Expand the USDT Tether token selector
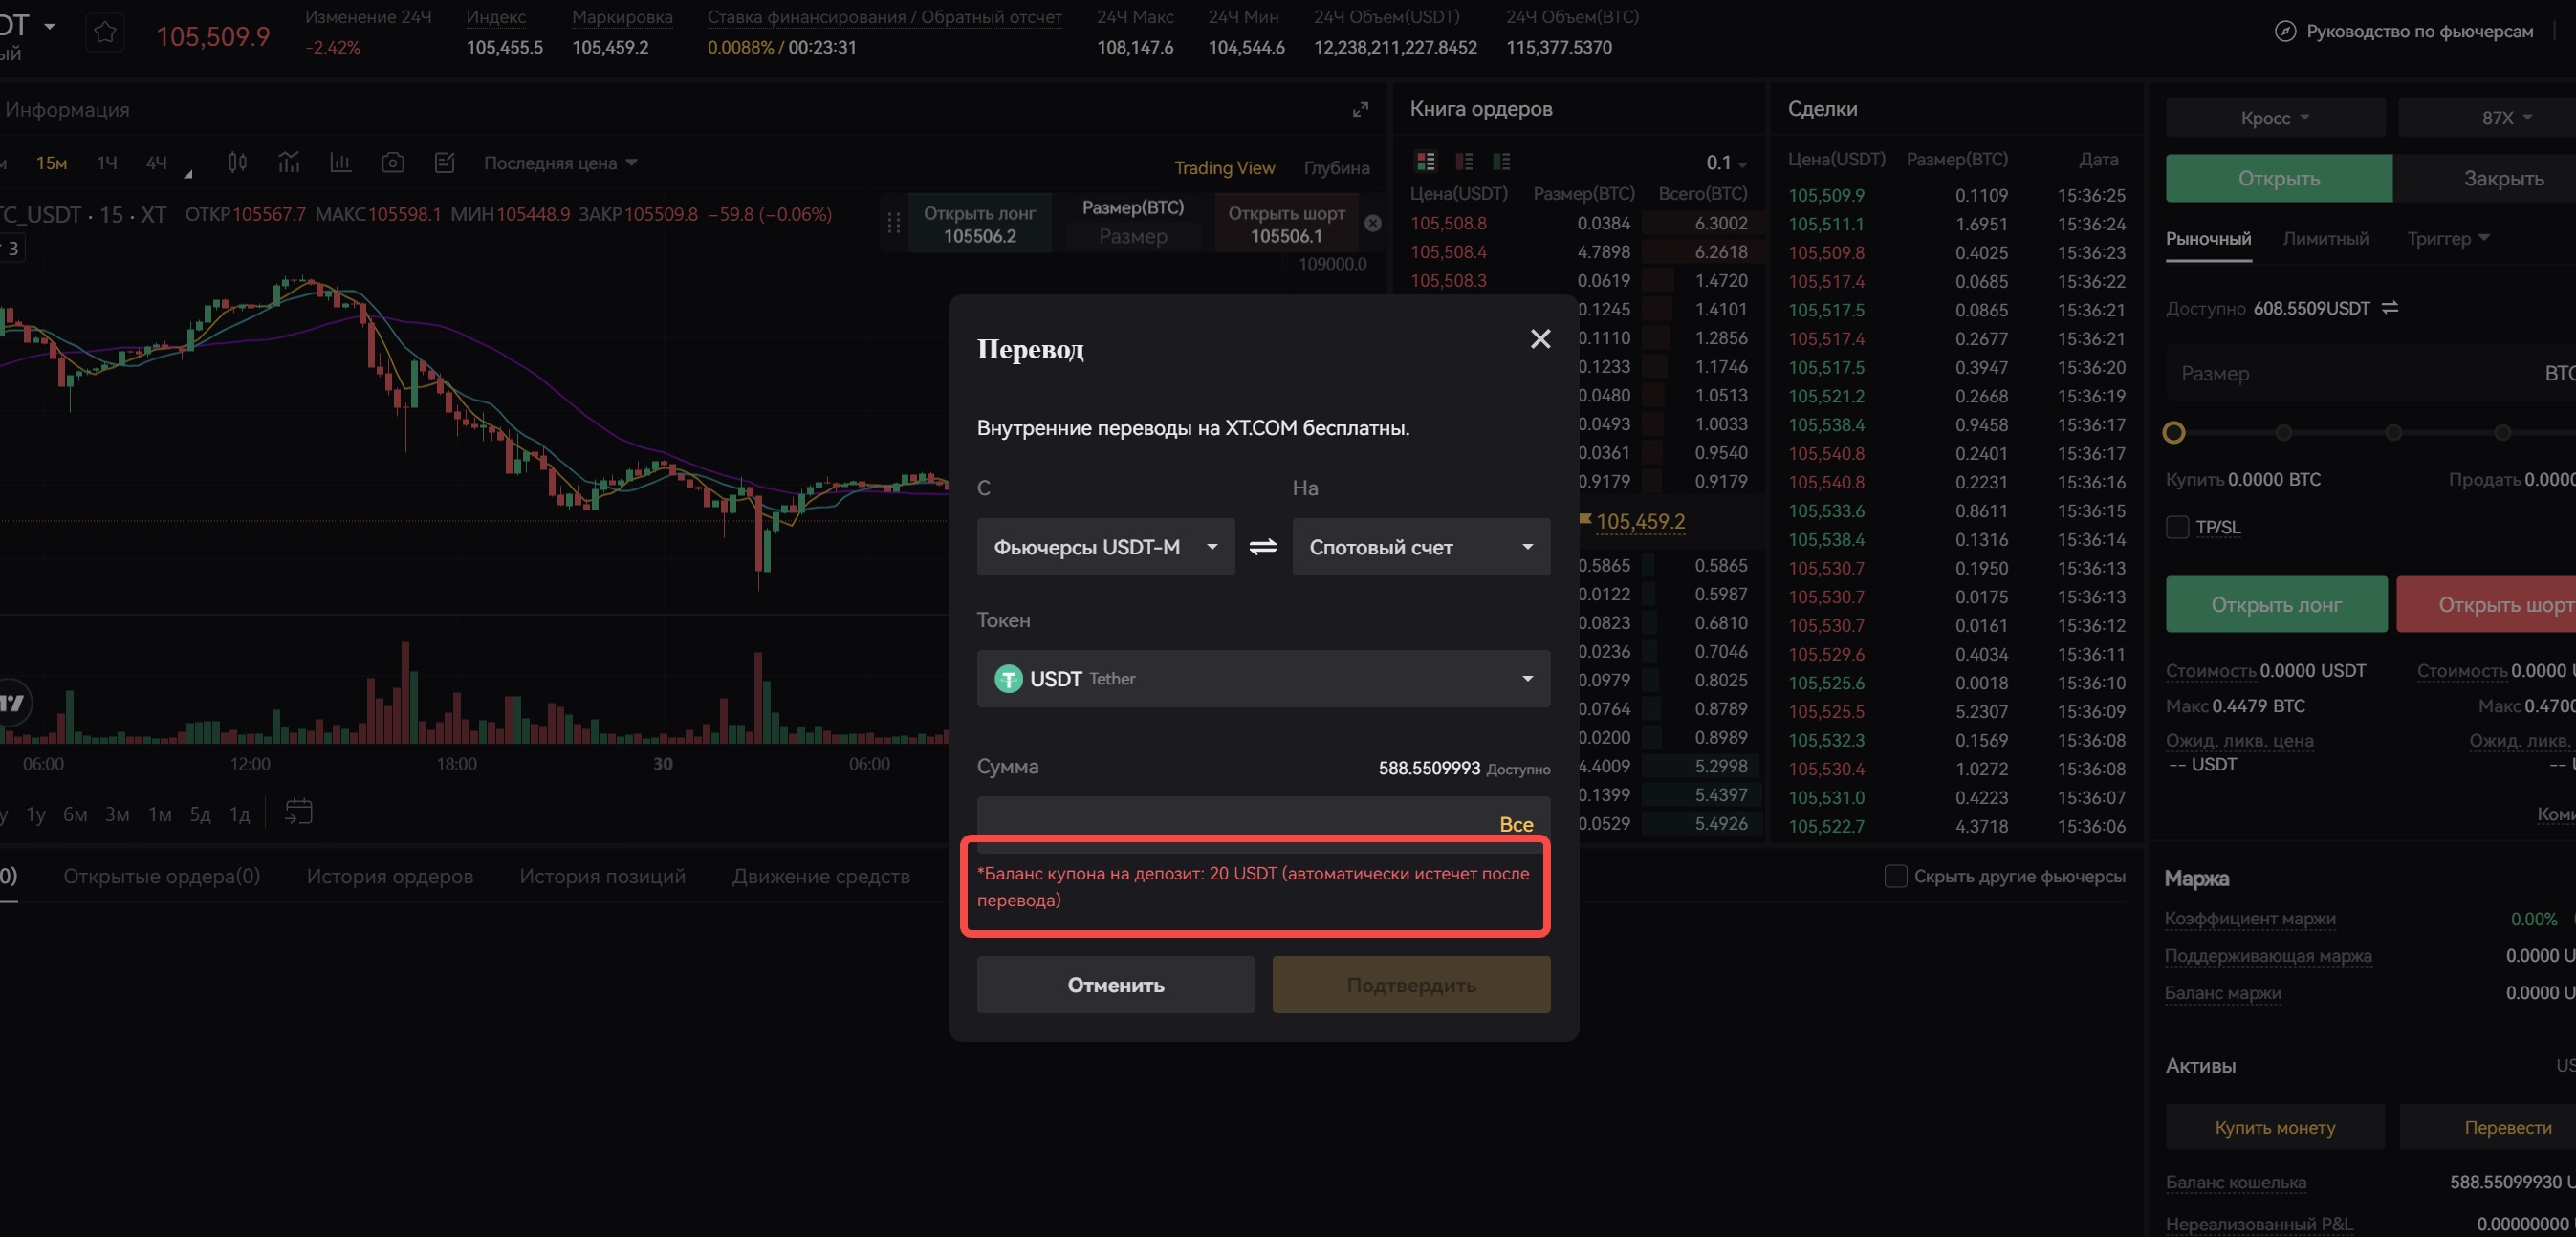 [1263, 679]
